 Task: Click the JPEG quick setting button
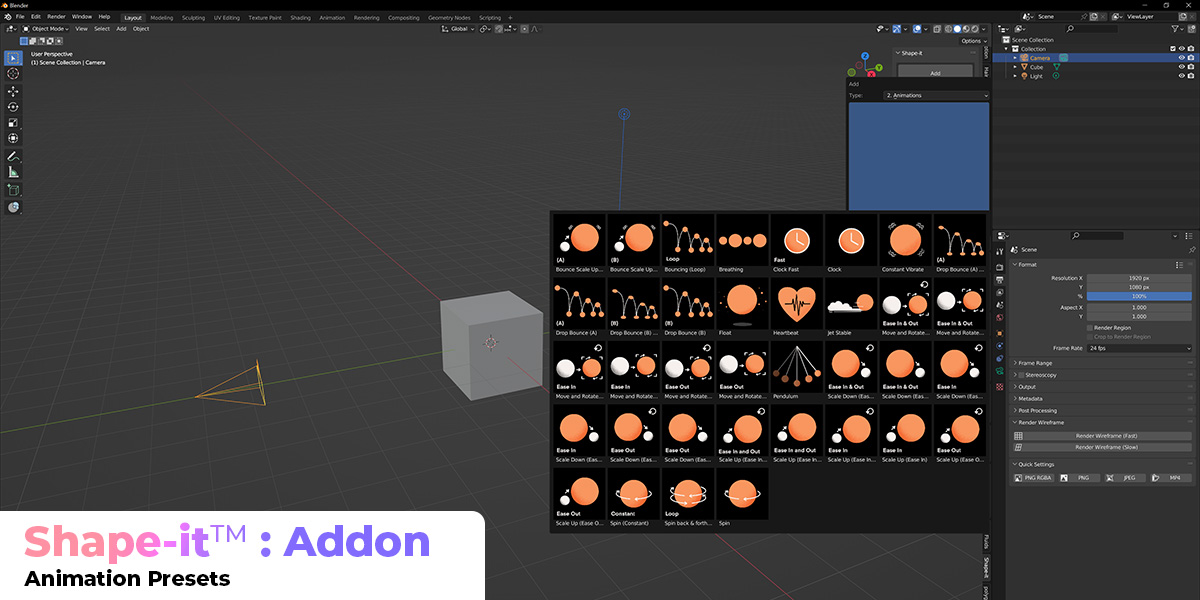1125,479
